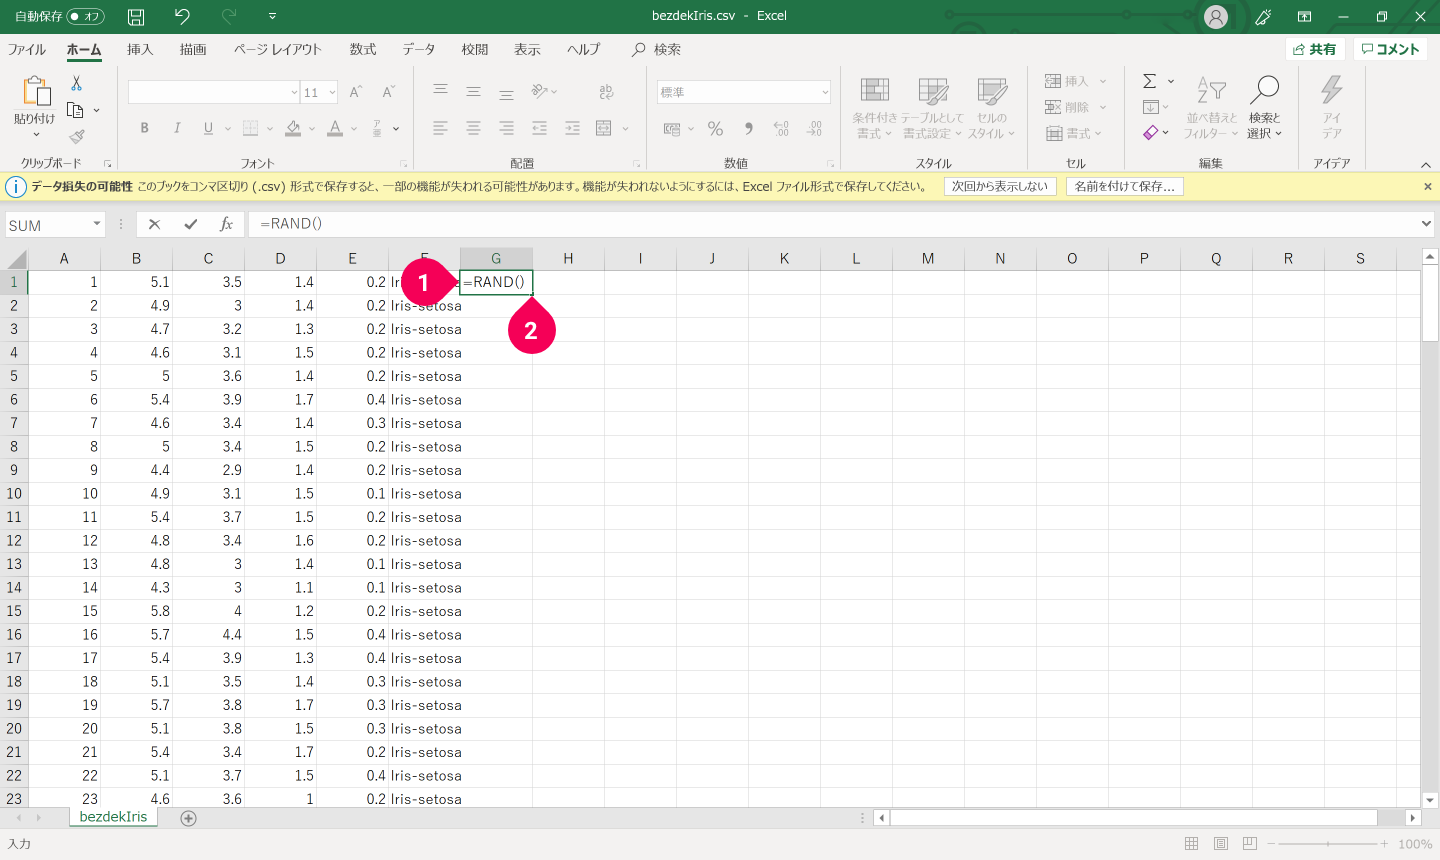Click the Format Painter brush icon

(x=77, y=136)
